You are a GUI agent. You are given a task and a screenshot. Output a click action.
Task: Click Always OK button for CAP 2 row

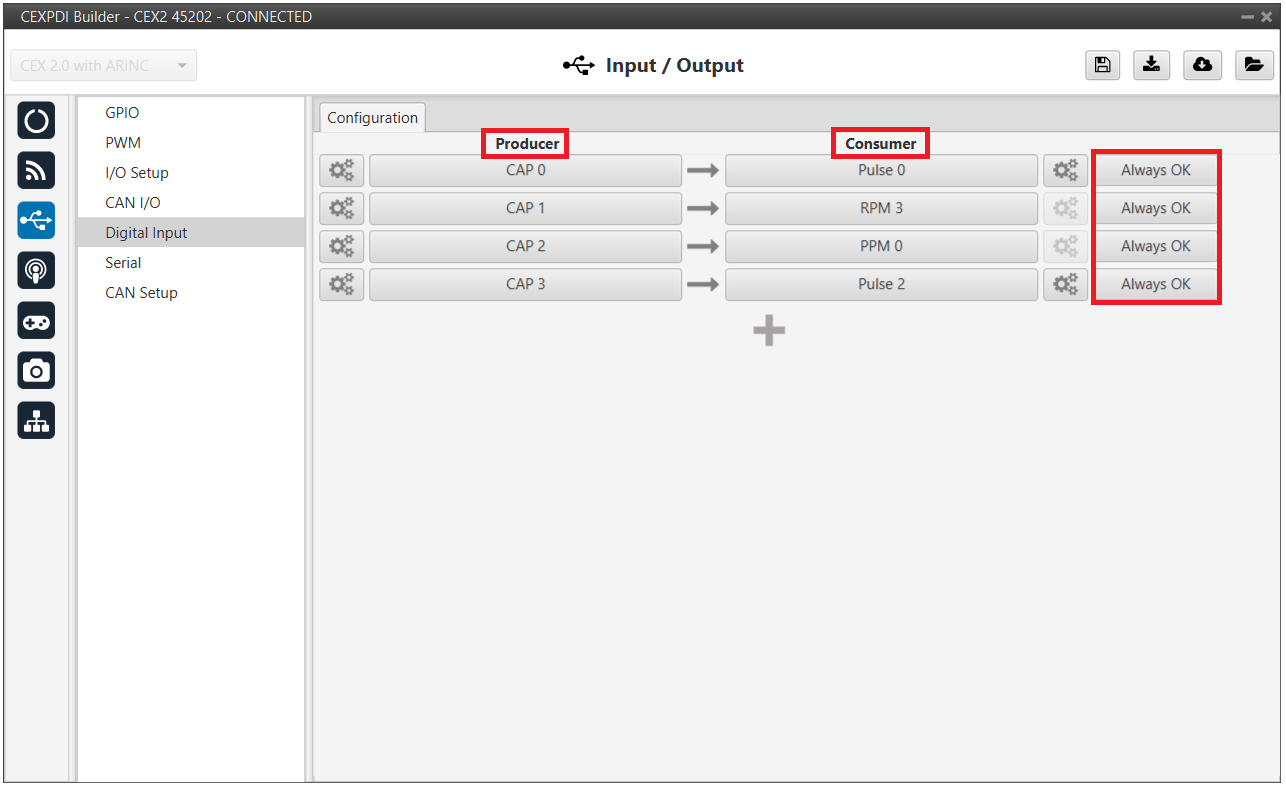pos(1155,247)
